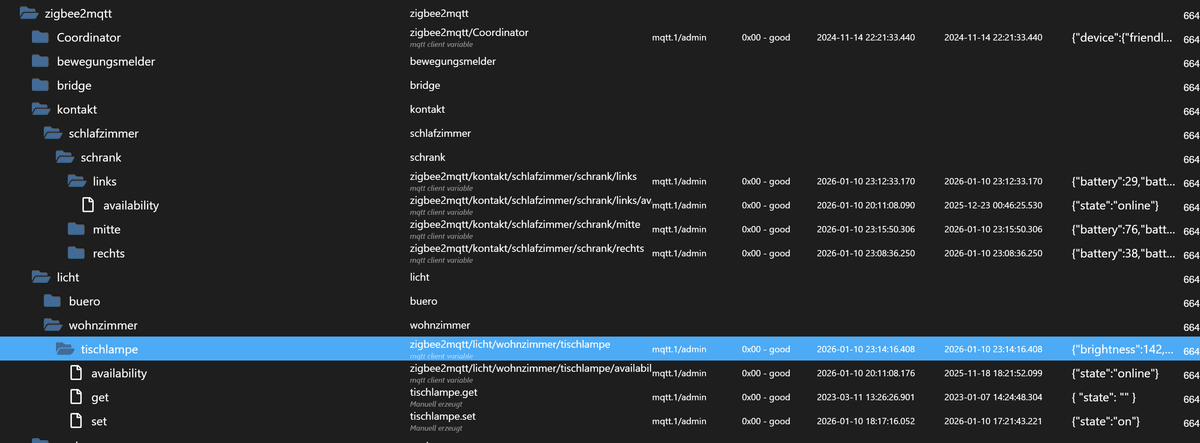1200x443 pixels.
Task: Click the value starting {"device":{"friendl
Action: tap(1123, 37)
